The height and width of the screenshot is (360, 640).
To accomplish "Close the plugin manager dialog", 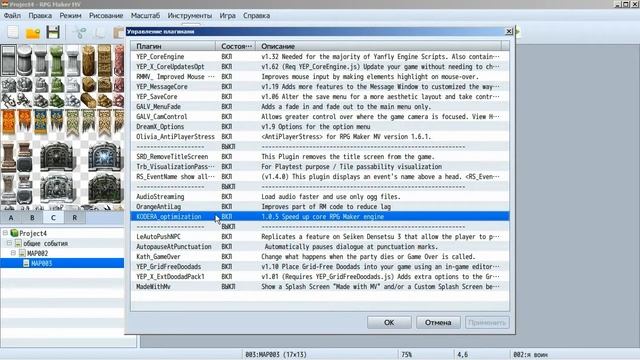I will coord(509,31).
